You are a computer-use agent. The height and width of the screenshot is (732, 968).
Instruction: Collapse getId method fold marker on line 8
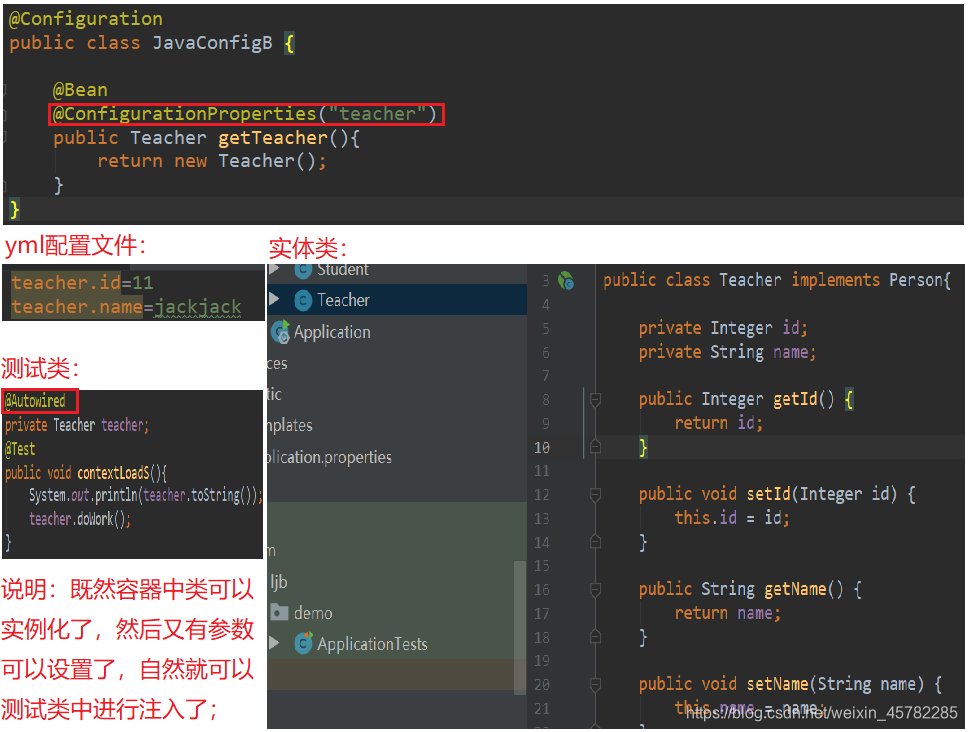click(595, 400)
